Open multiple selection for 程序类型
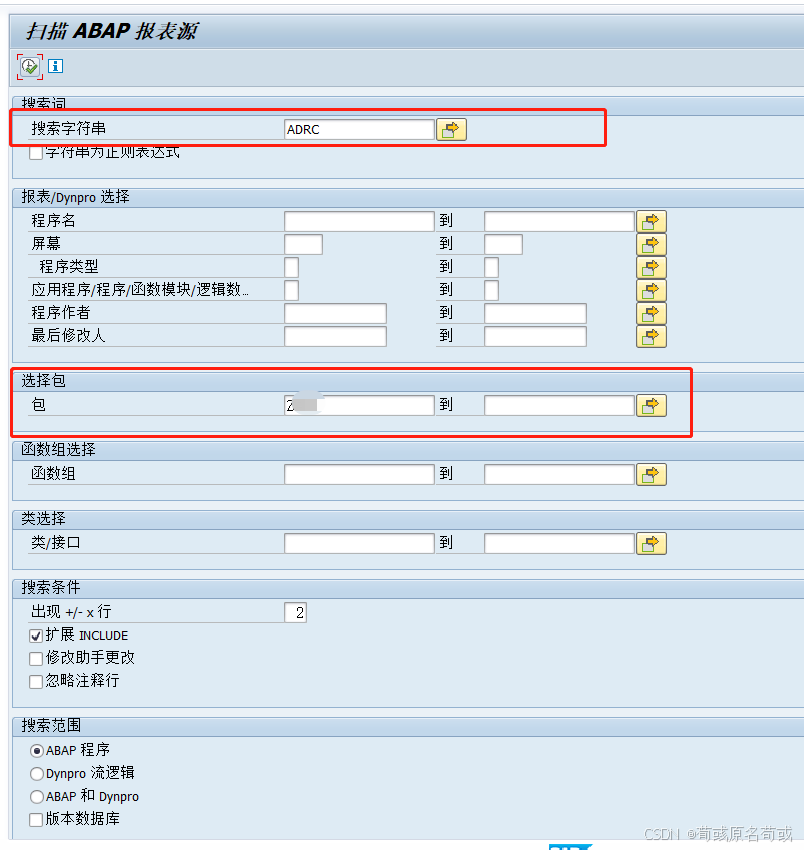 pos(651,267)
